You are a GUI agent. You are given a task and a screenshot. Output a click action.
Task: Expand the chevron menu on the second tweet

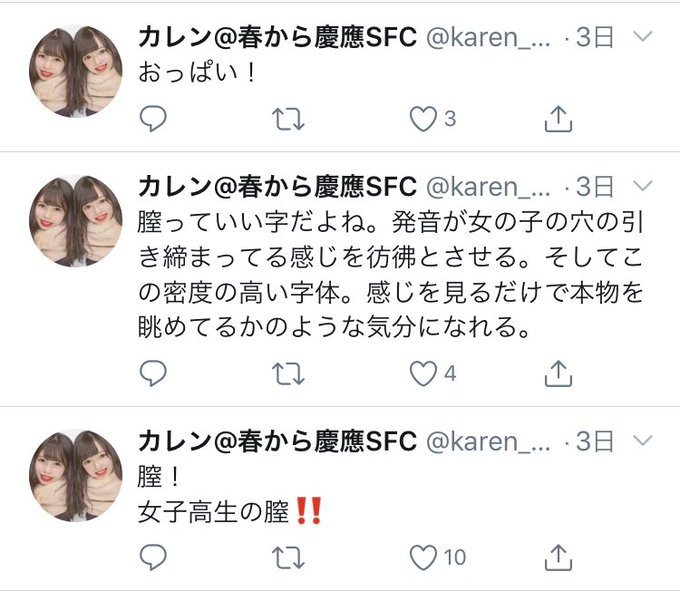643,186
